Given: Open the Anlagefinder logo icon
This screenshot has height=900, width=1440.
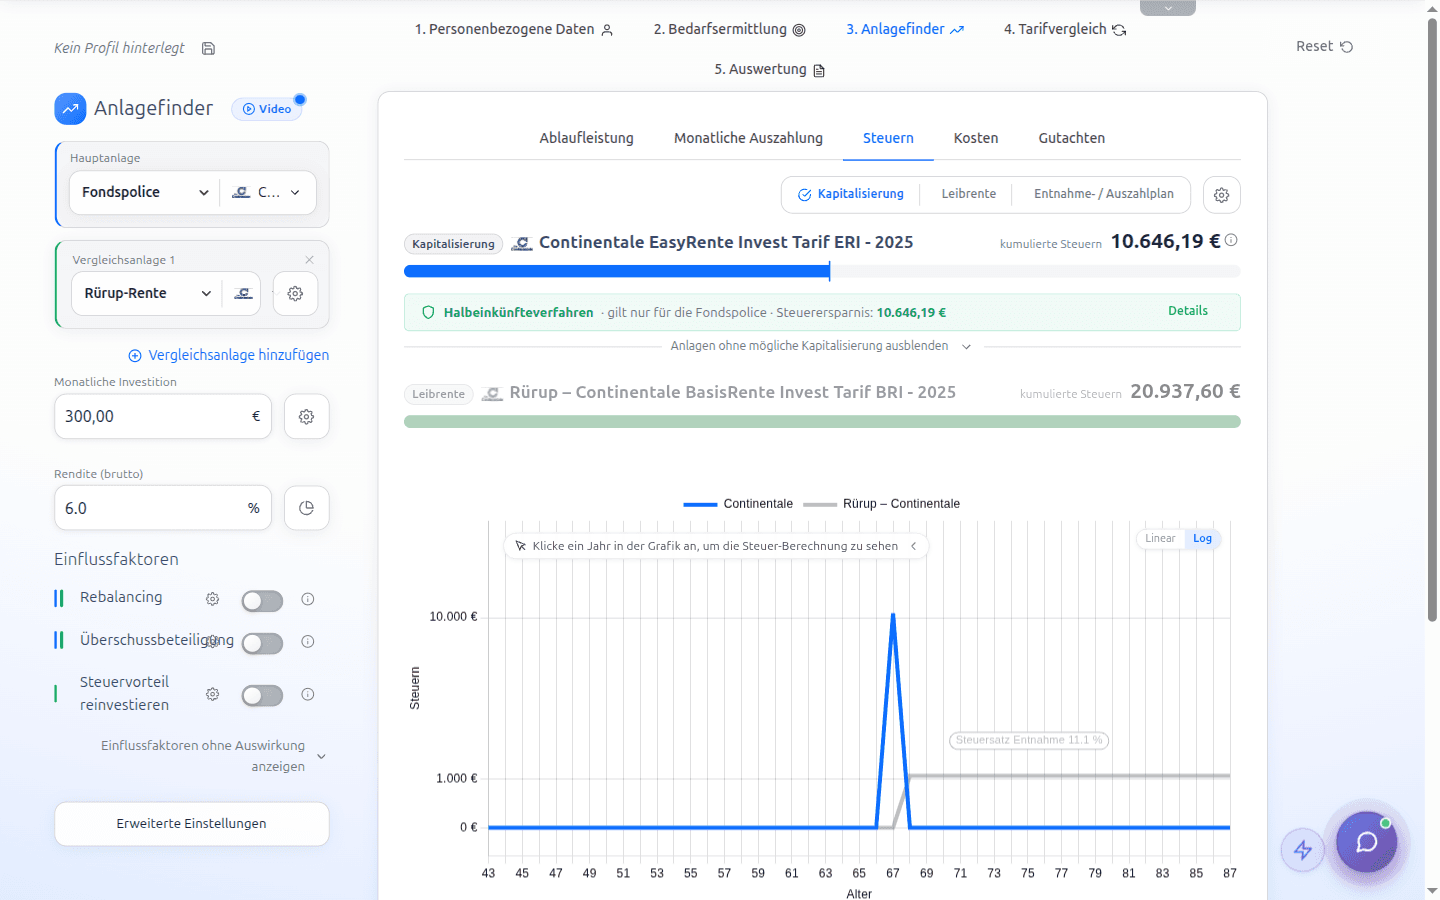Looking at the screenshot, I should click(70, 109).
